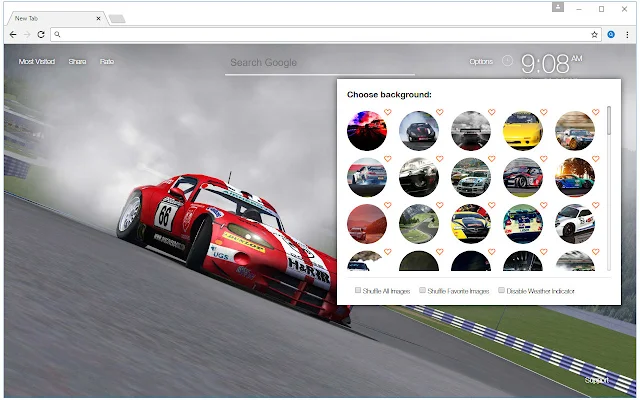Click the Search Google field
The image size is (640, 400).
tap(320, 63)
